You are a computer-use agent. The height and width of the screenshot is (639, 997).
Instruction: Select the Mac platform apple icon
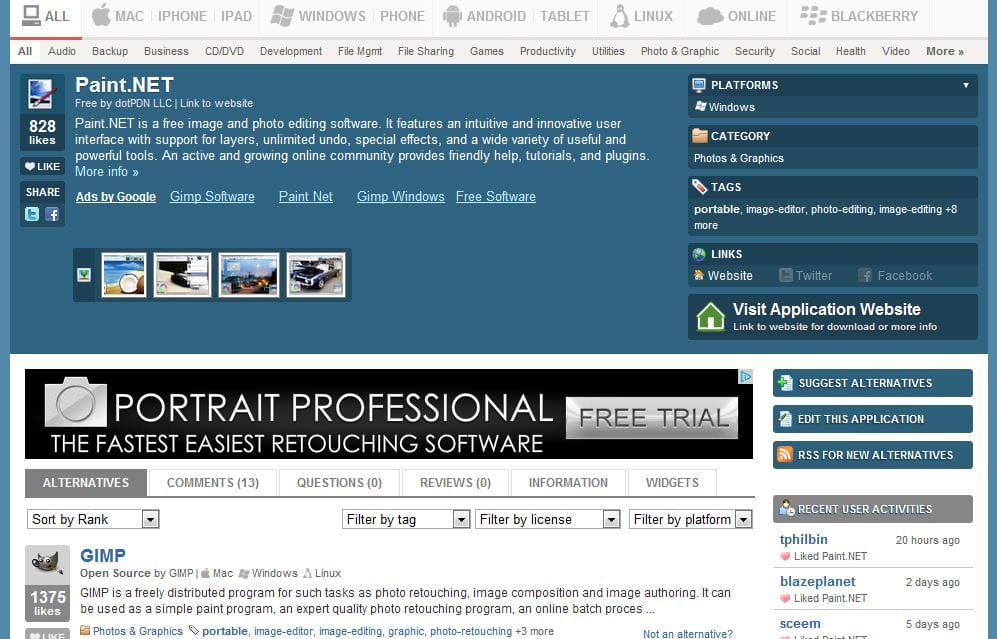point(101,15)
